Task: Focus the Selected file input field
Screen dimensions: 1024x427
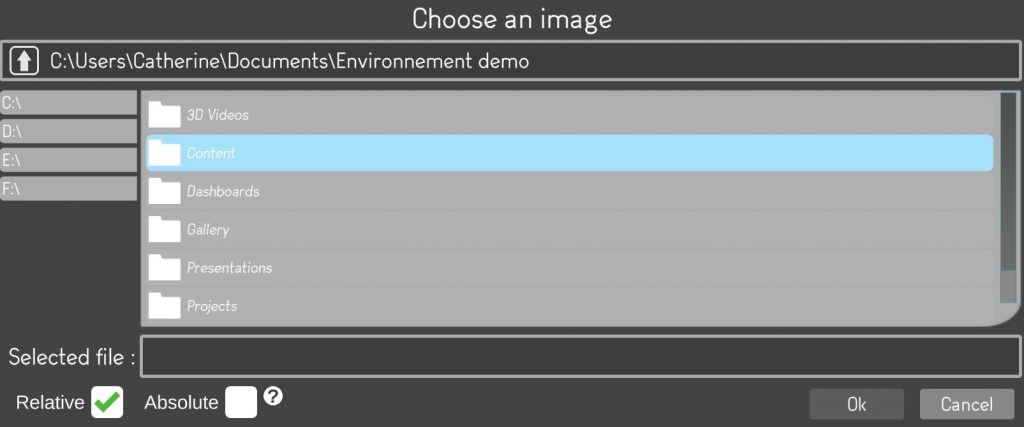Action: tap(581, 356)
